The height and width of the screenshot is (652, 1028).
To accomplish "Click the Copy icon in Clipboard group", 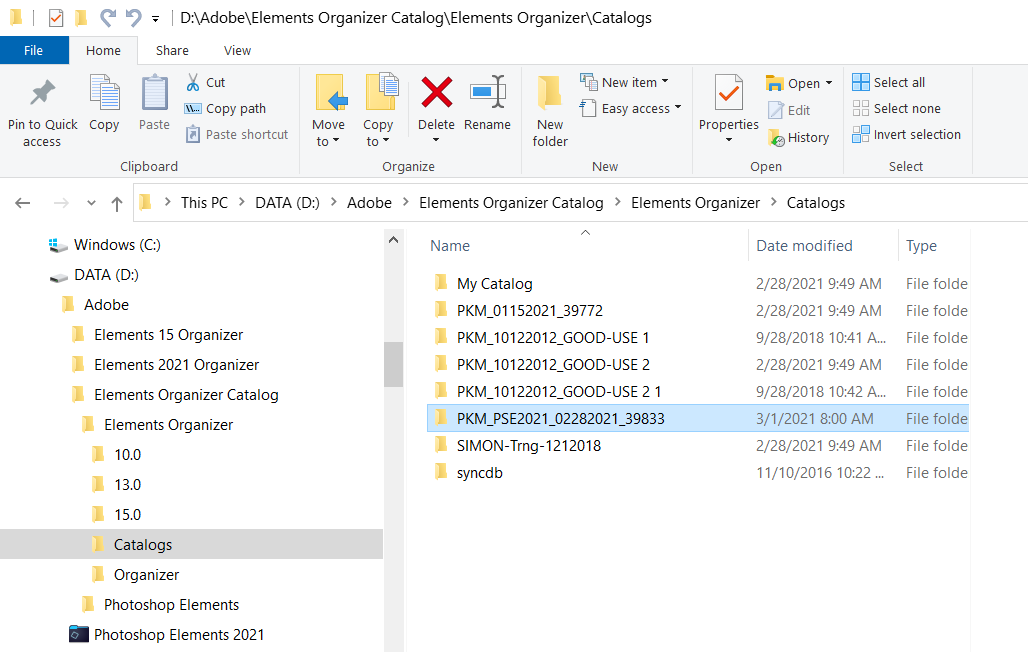I will pos(104,94).
